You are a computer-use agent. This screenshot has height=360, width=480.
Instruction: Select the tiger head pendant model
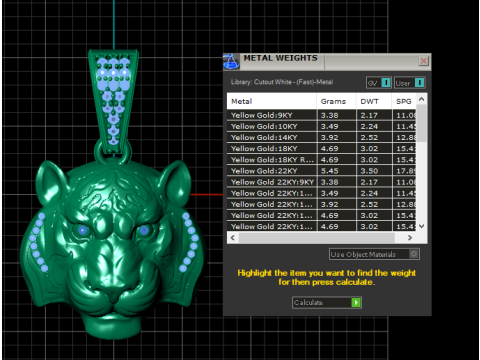113,250
